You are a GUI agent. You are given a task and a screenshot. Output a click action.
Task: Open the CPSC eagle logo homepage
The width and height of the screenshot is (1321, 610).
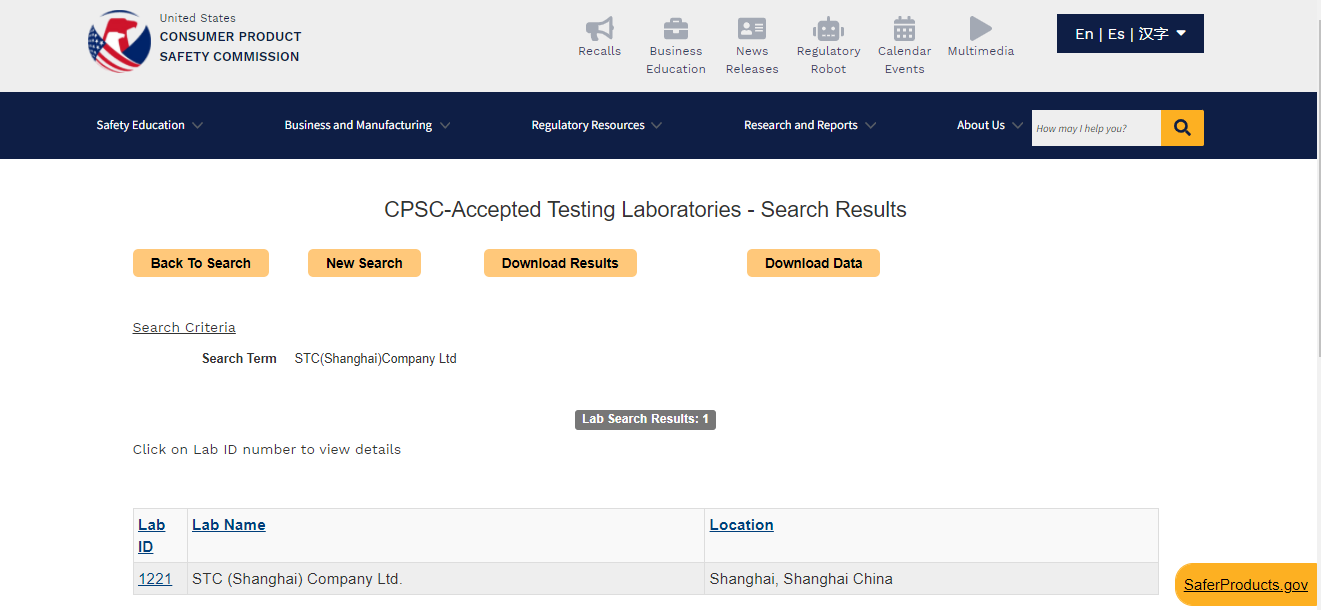click(x=119, y=41)
